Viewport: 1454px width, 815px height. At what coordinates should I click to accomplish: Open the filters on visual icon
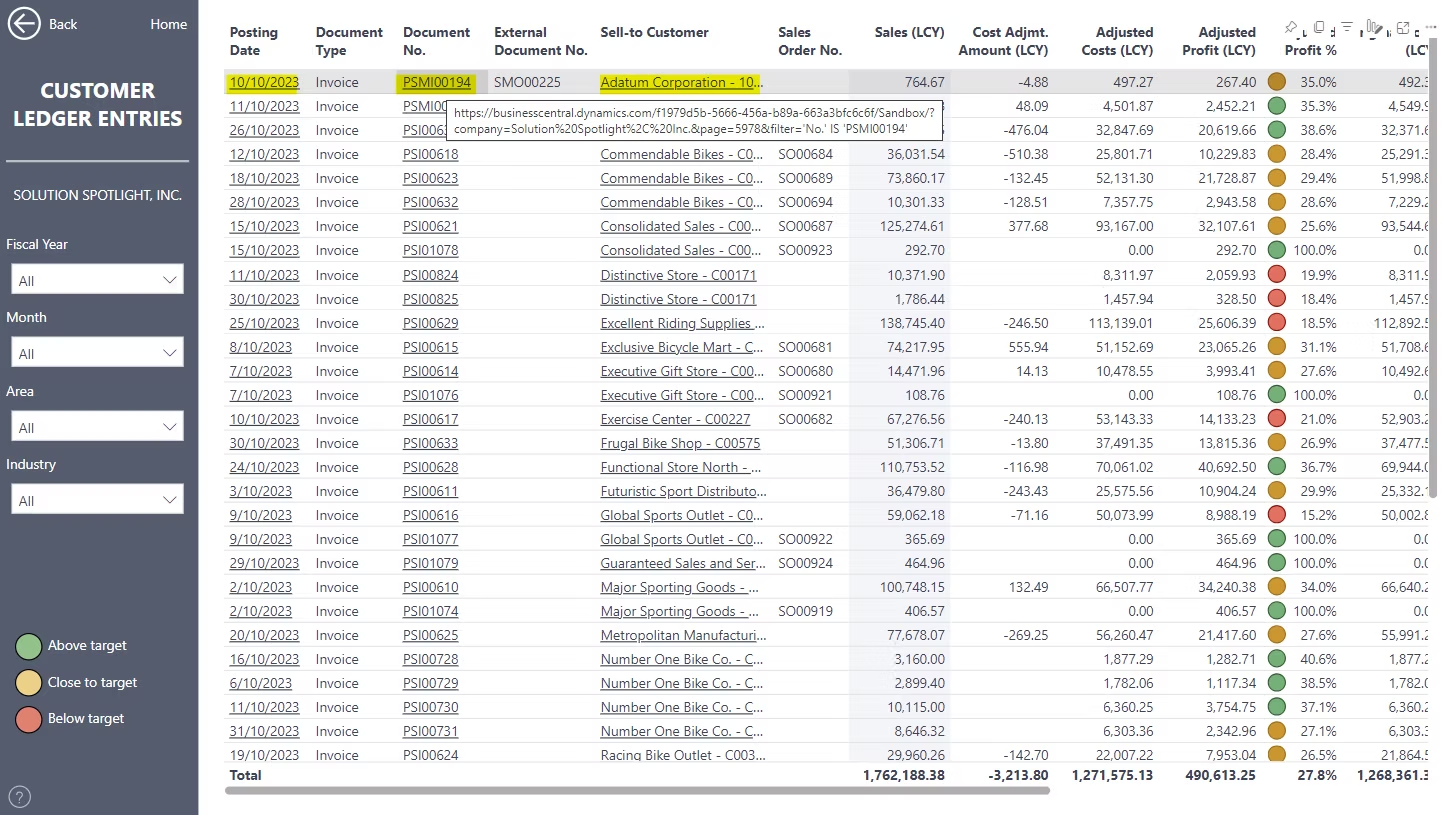point(1347,27)
